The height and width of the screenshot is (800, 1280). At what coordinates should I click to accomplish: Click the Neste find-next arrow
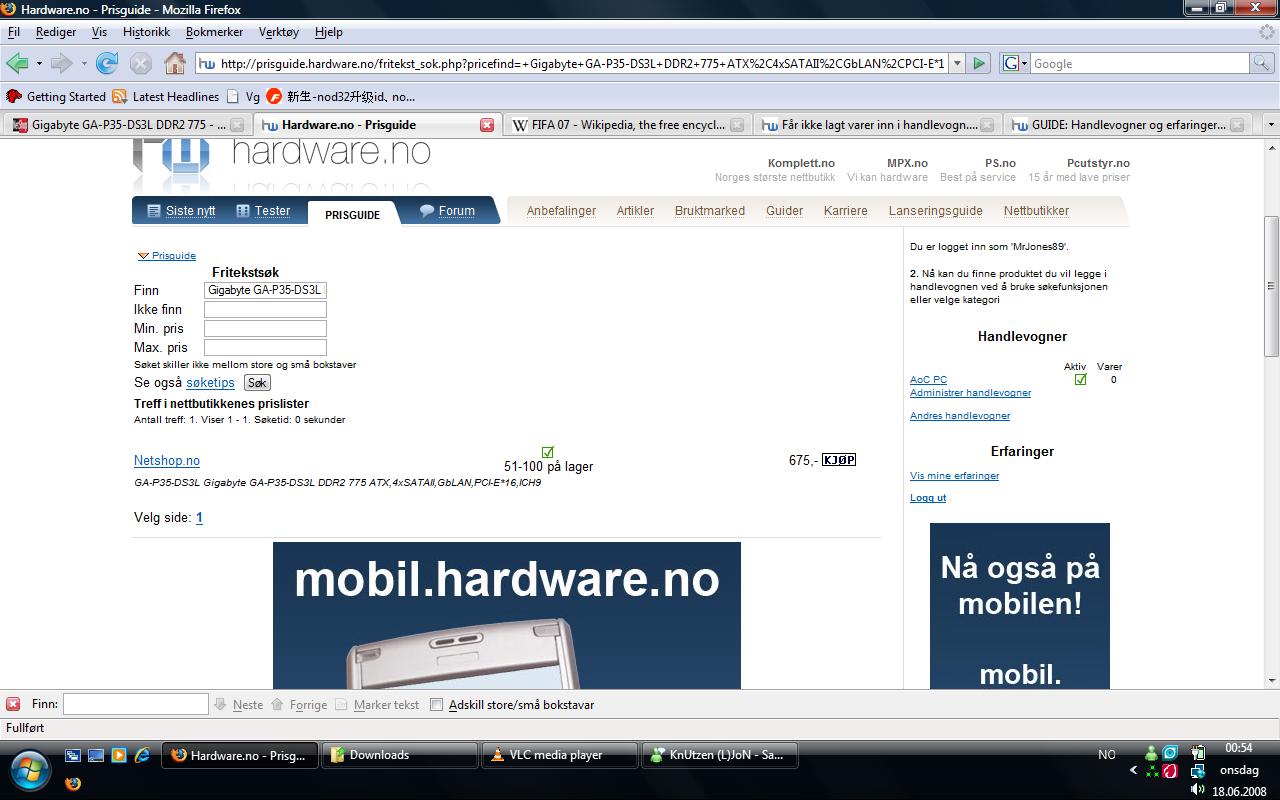click(221, 704)
